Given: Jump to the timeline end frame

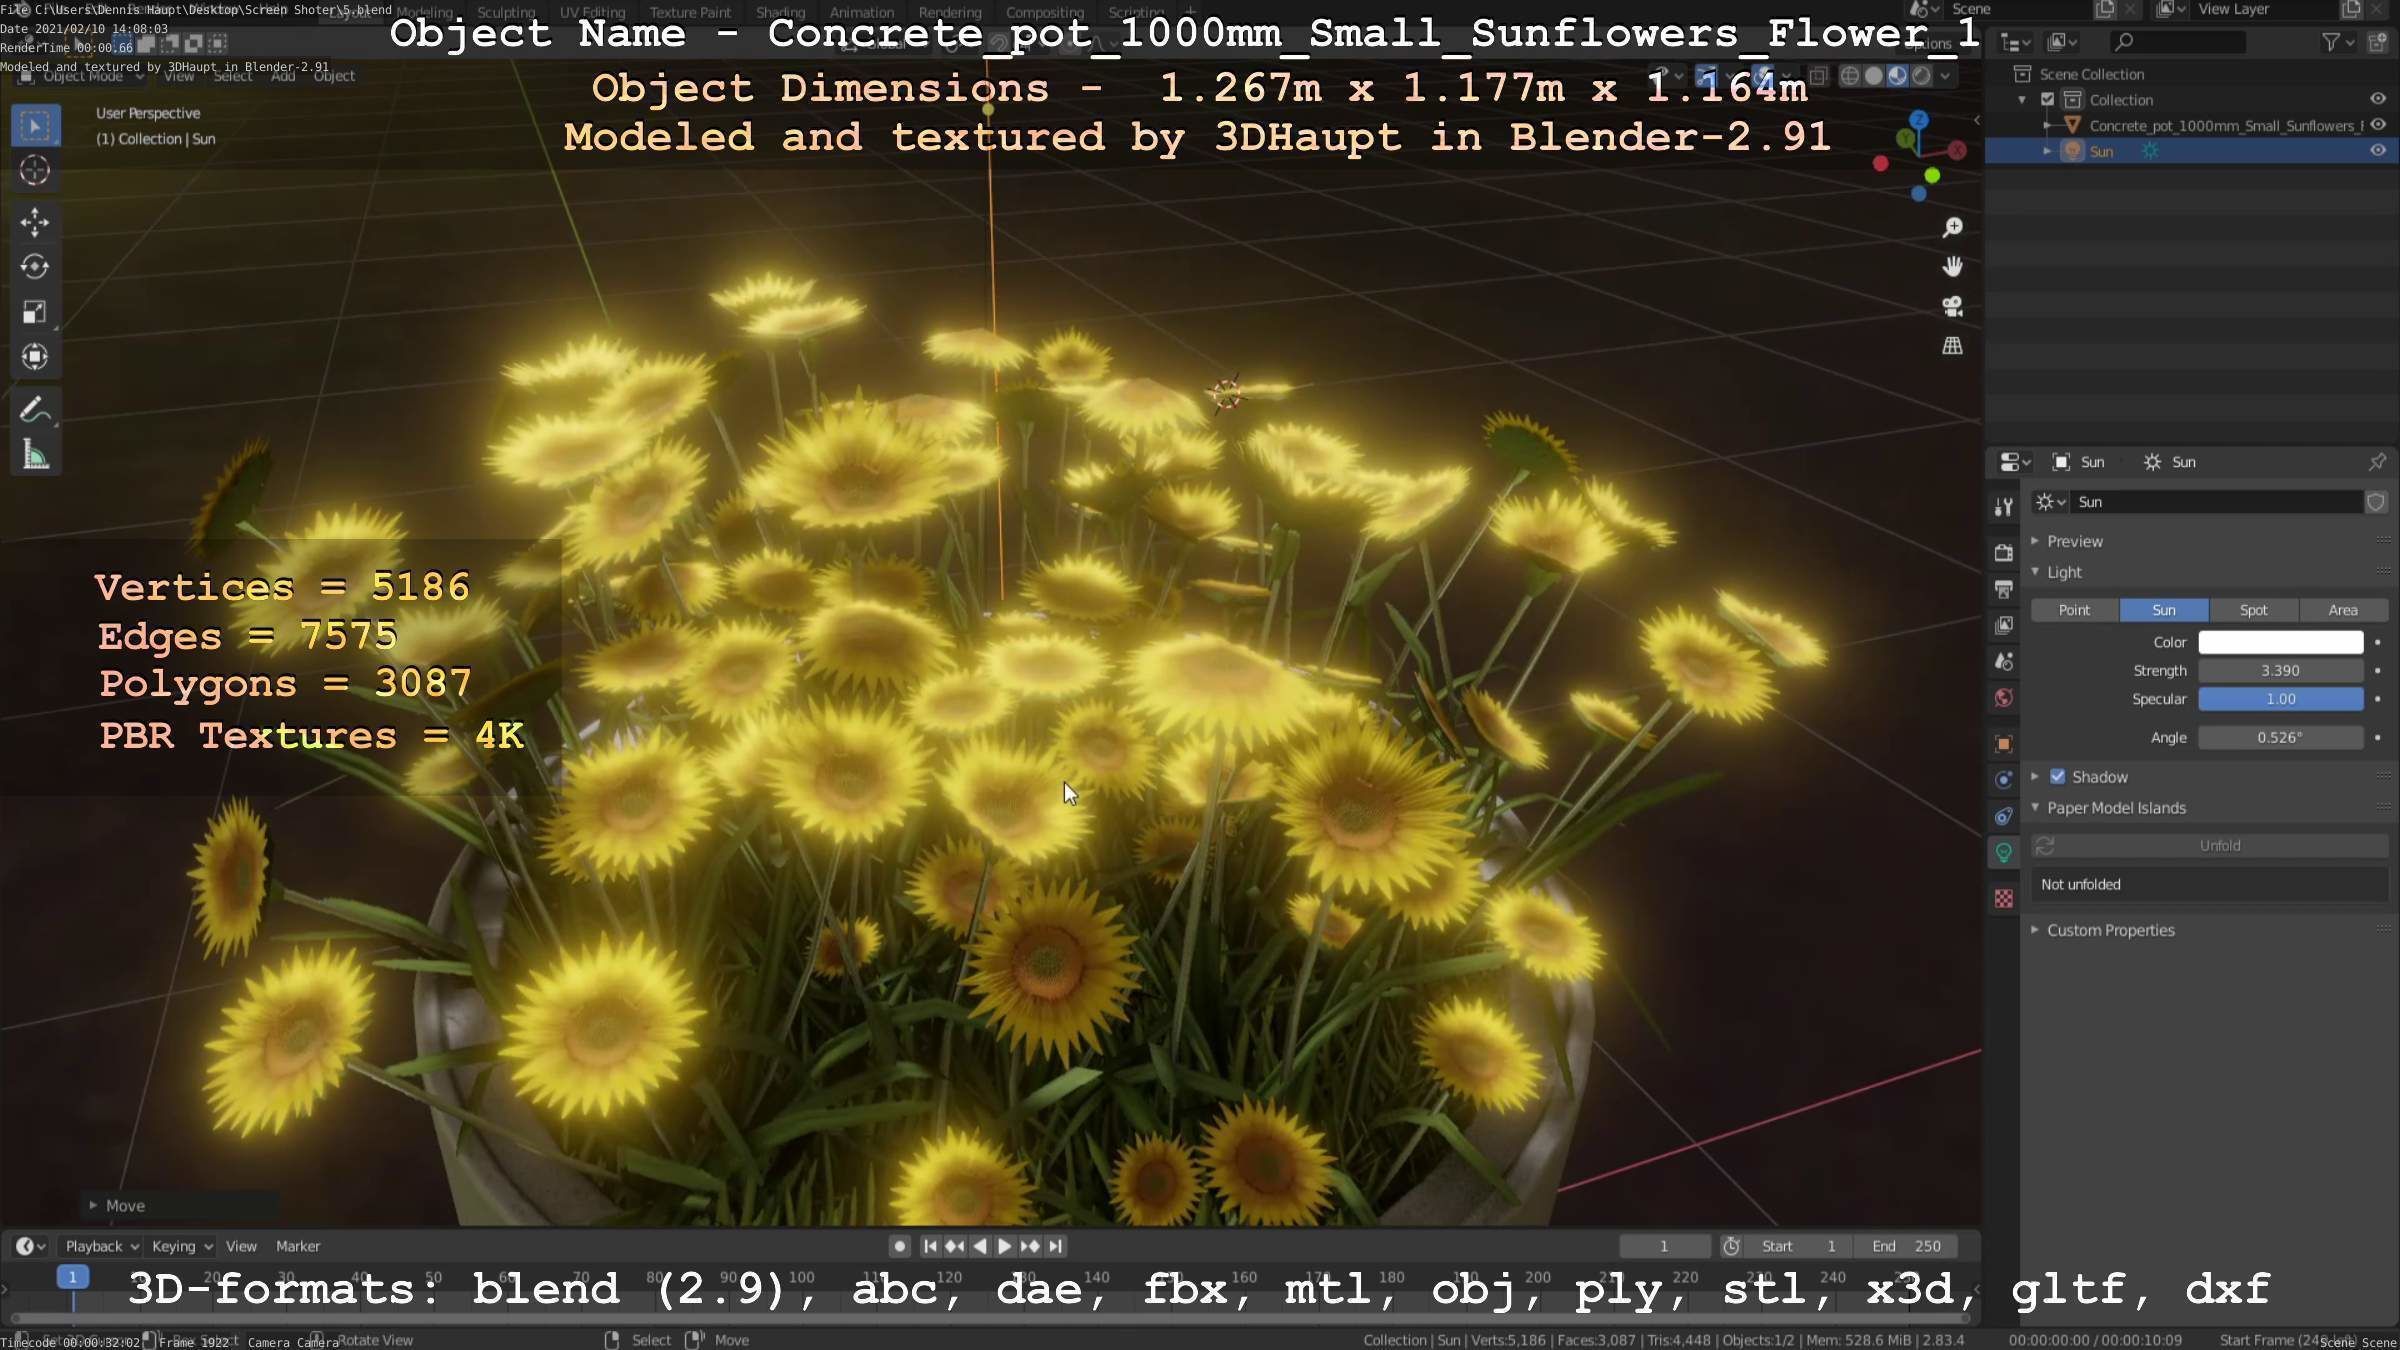Looking at the screenshot, I should tap(1055, 1246).
